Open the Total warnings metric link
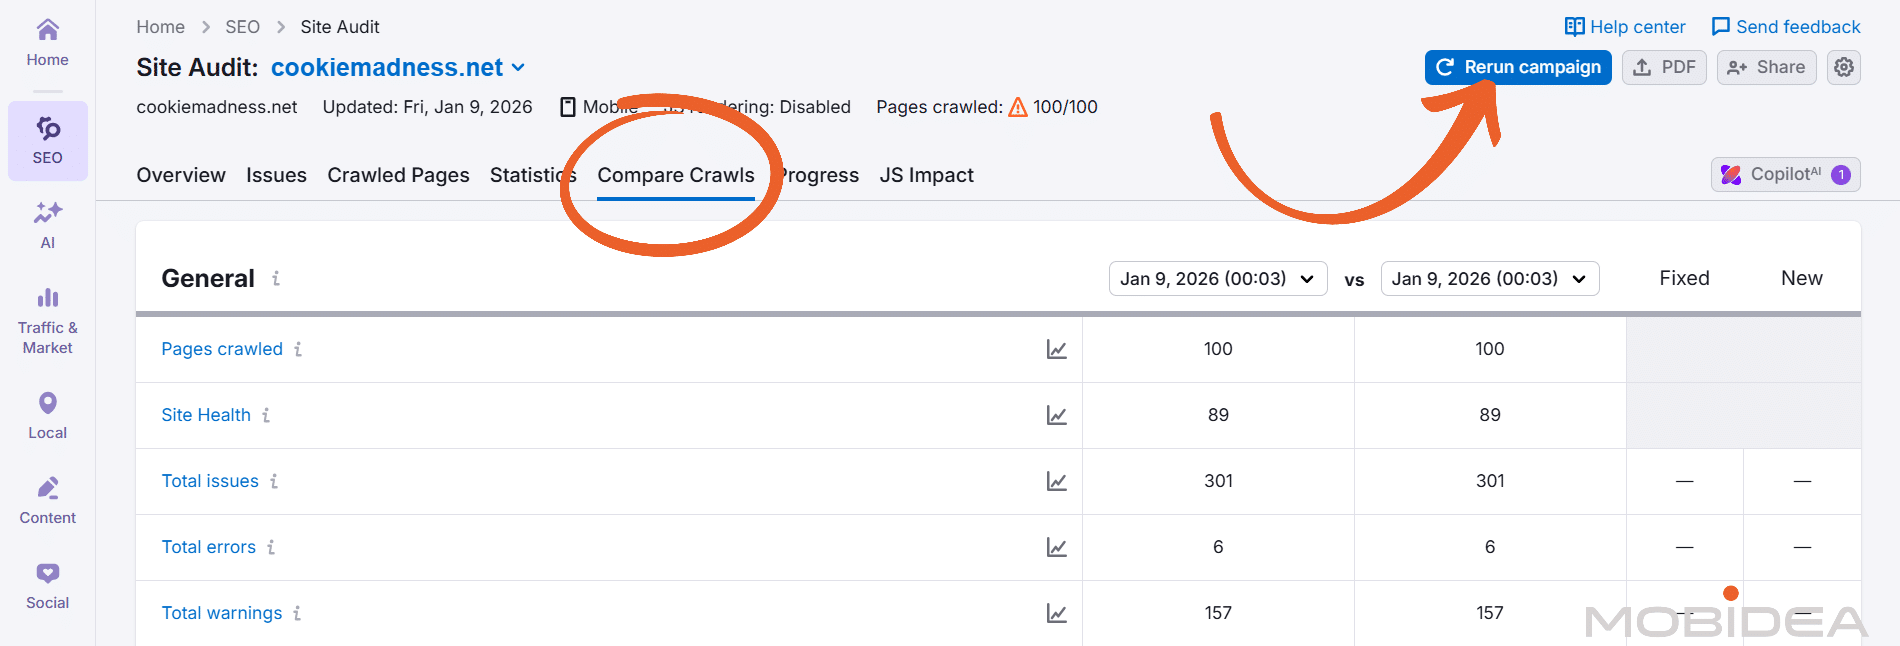1900x646 pixels. click(x=222, y=613)
